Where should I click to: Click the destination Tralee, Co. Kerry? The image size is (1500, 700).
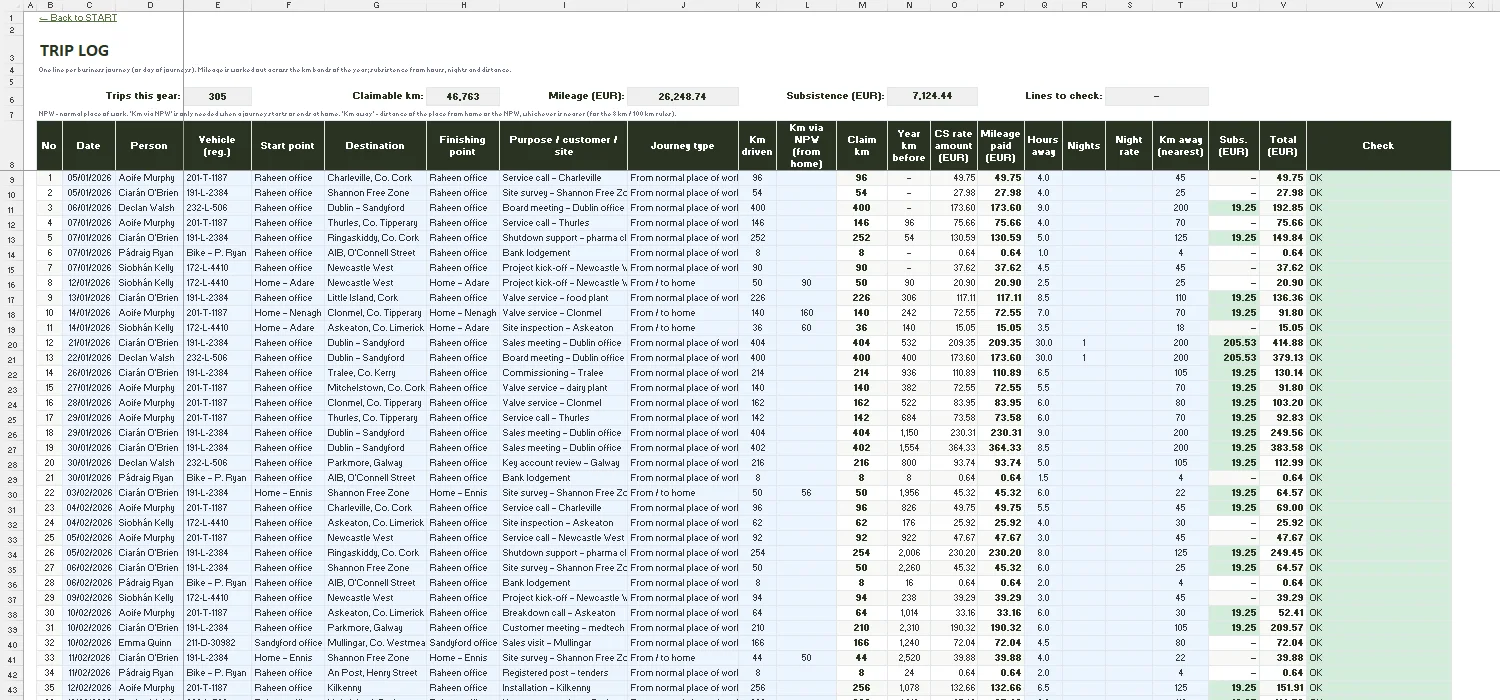(375, 373)
